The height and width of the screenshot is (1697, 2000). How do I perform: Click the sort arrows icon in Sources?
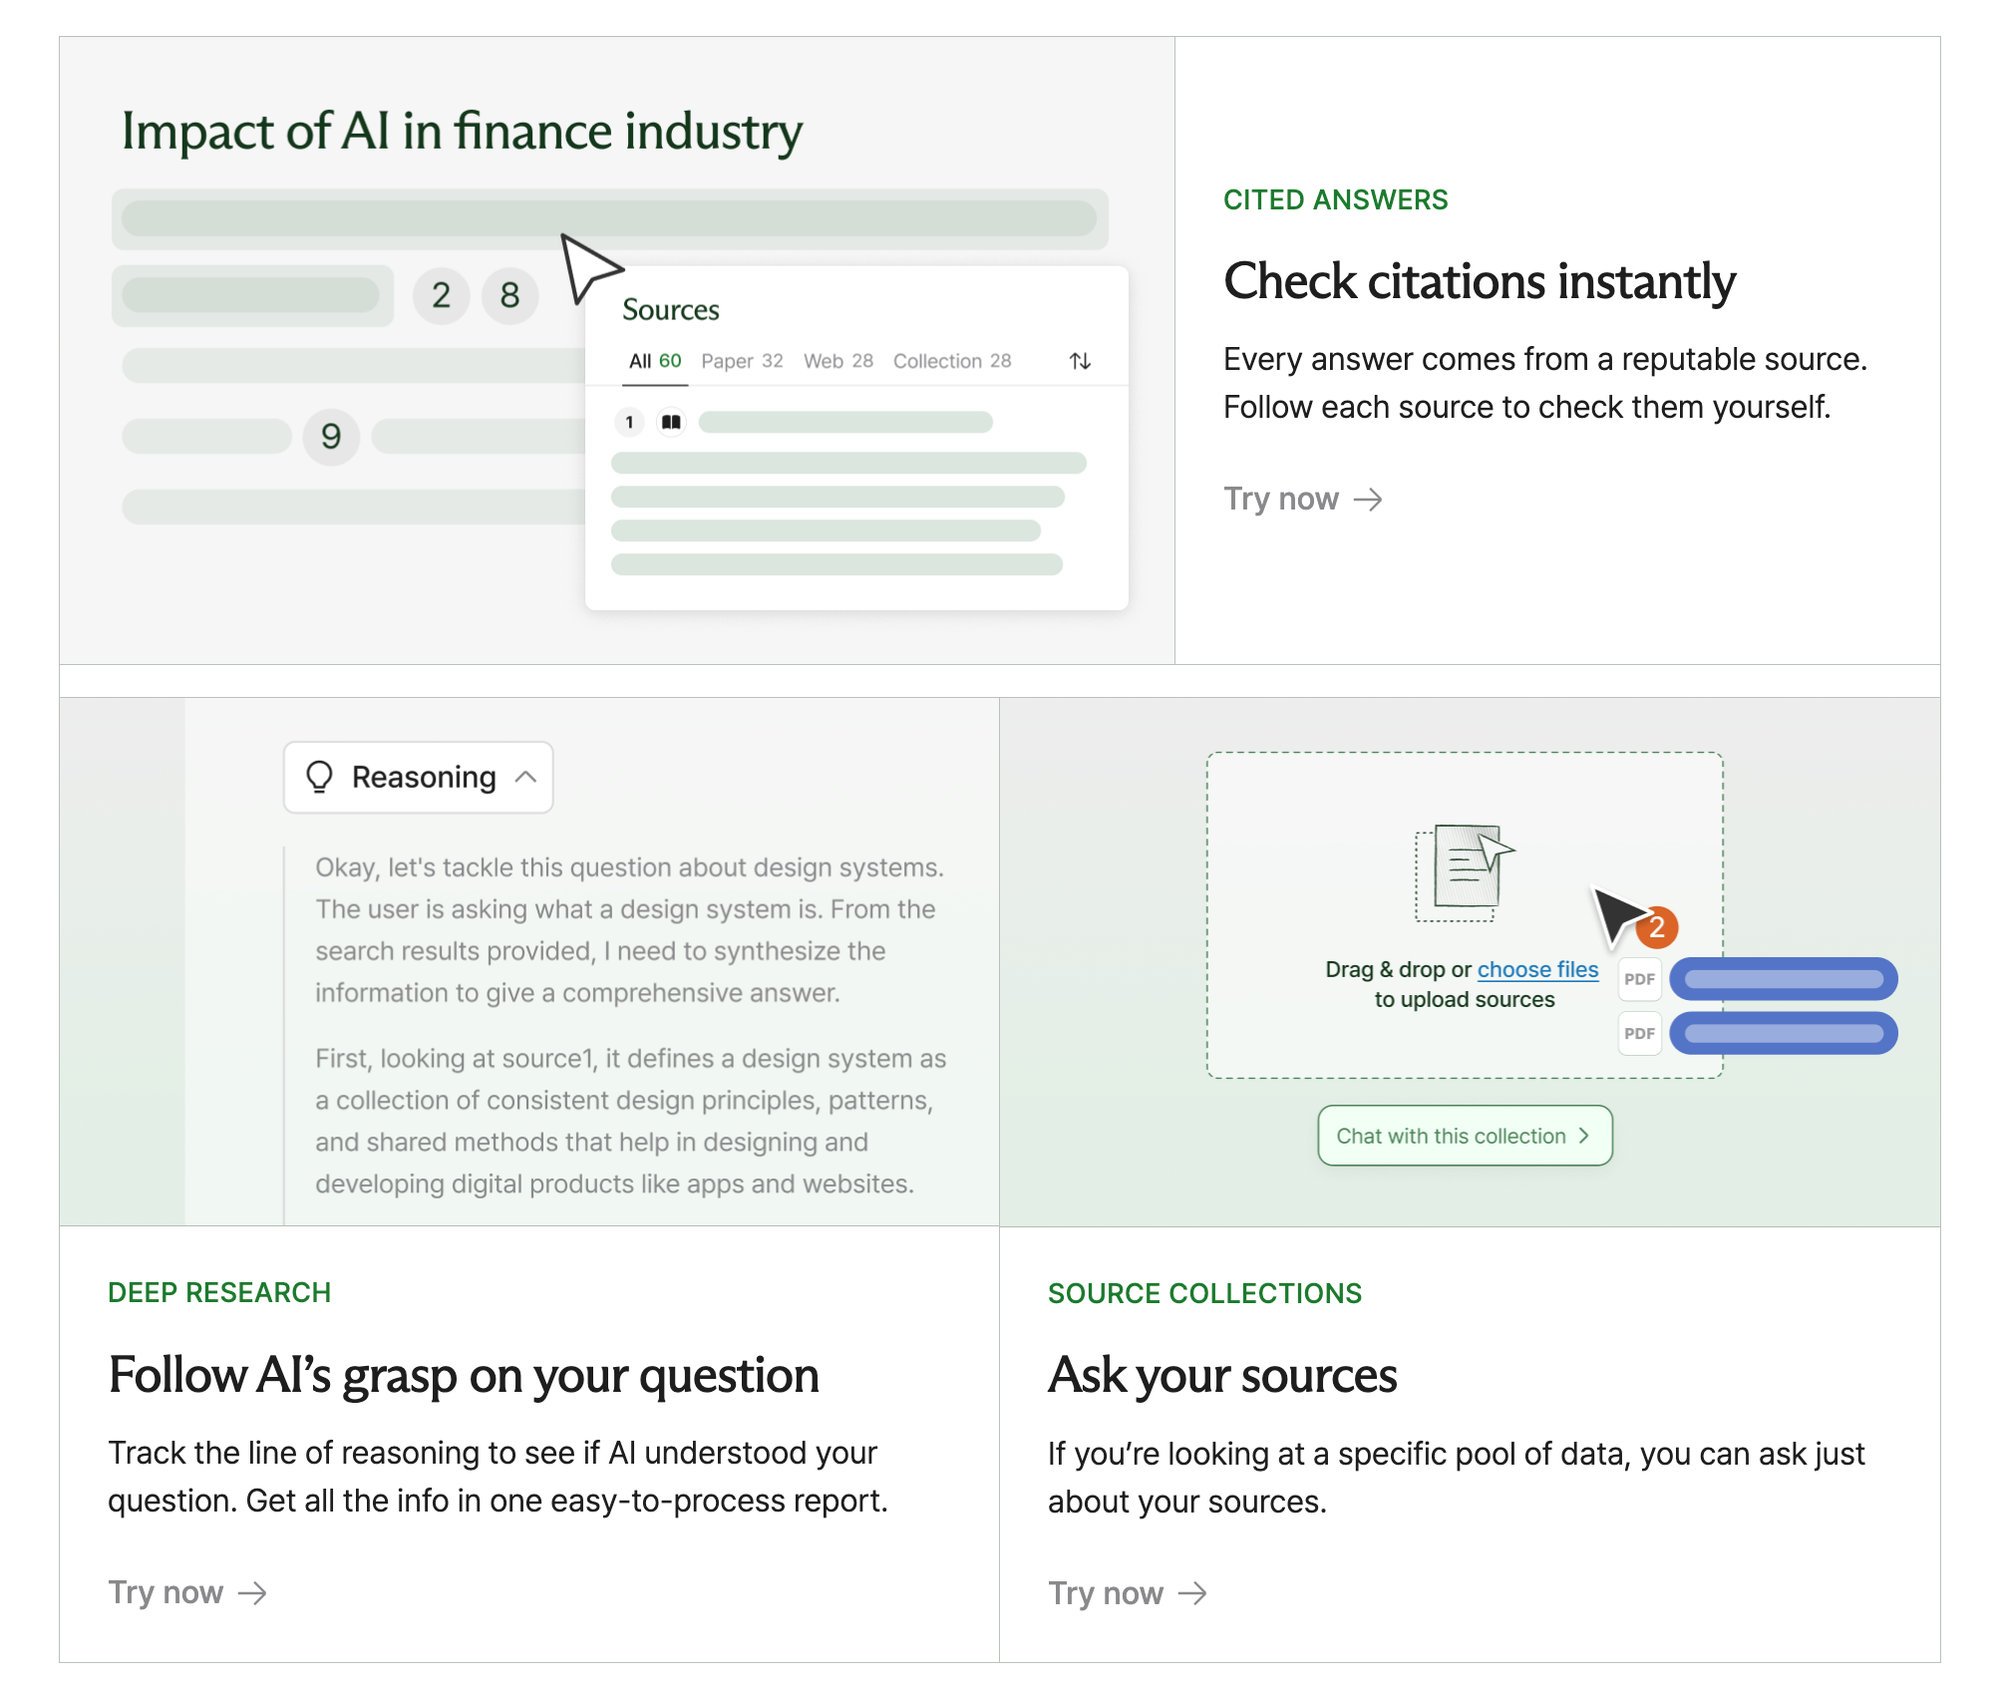pos(1079,361)
